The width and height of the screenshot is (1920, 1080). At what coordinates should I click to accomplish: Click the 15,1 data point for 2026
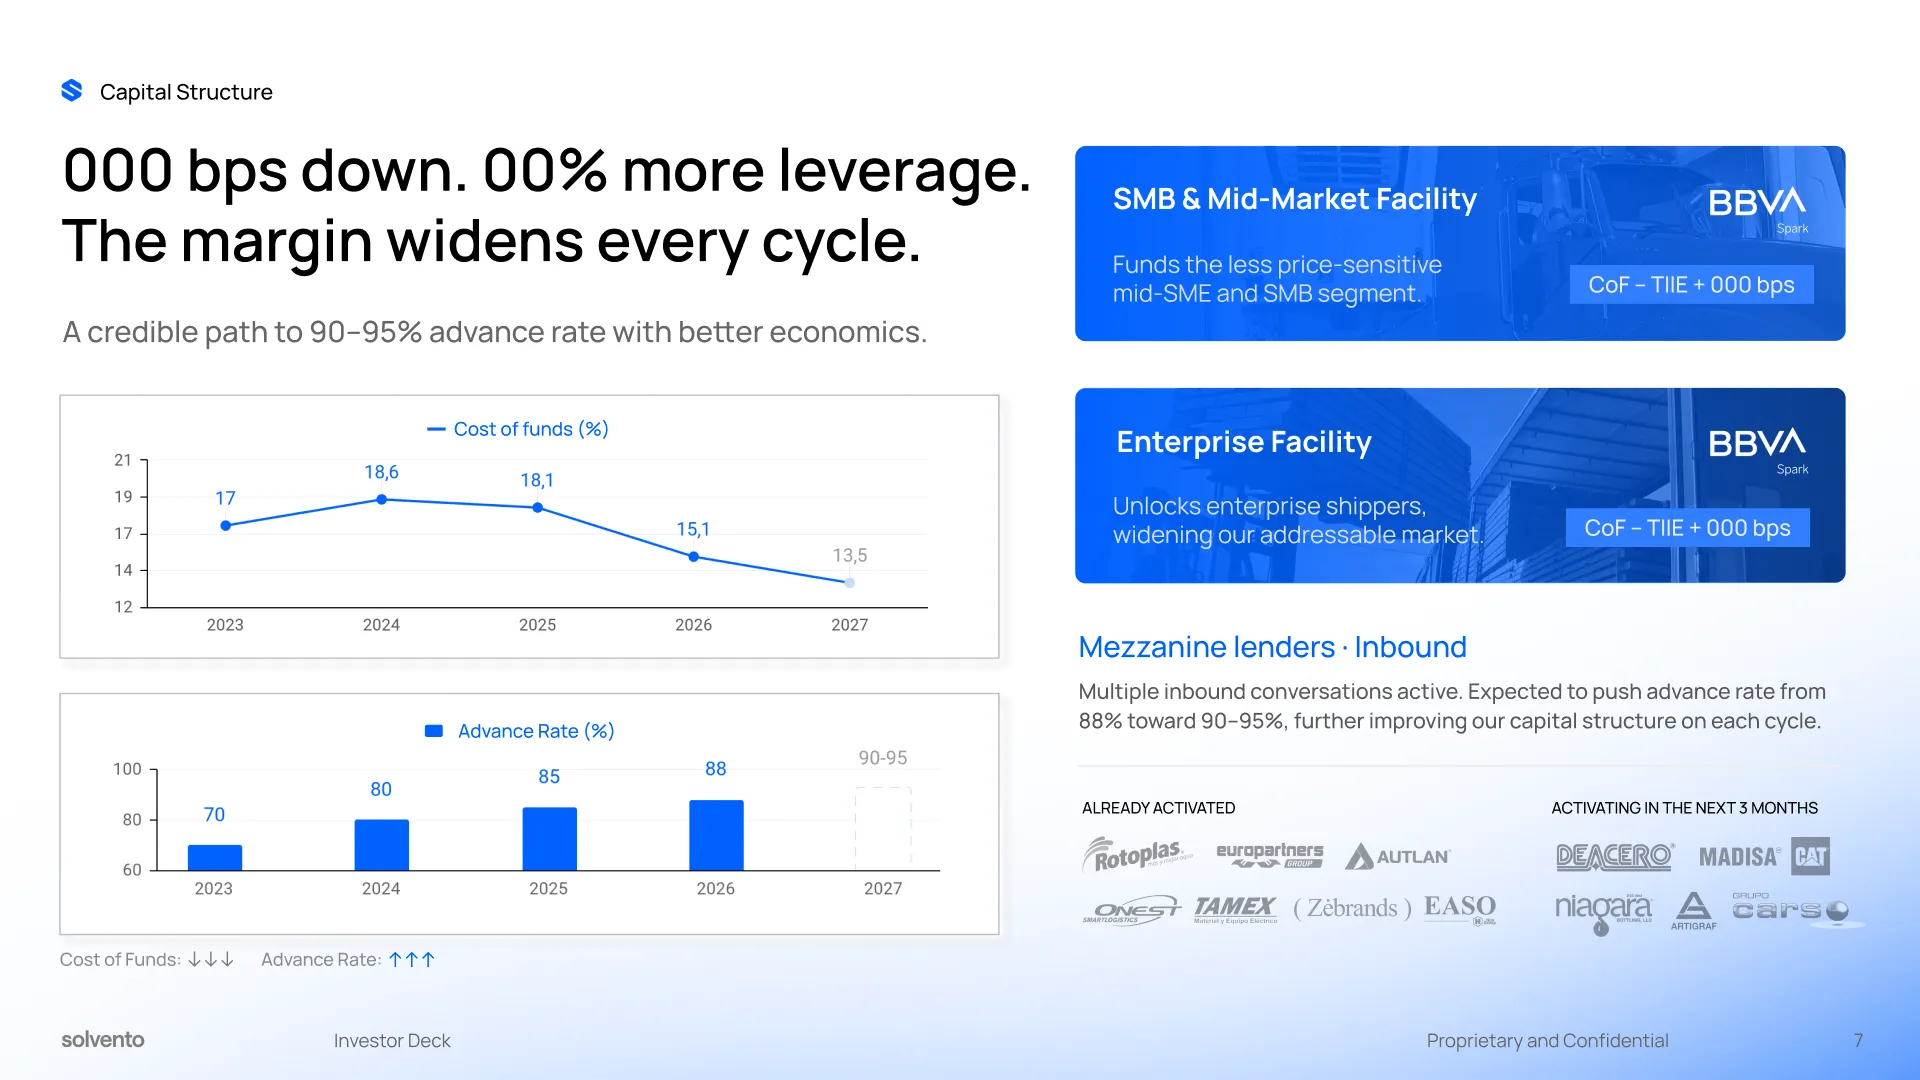693,556
